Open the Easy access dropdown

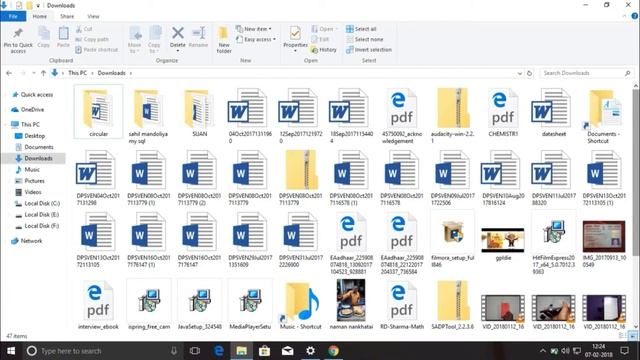pos(256,40)
